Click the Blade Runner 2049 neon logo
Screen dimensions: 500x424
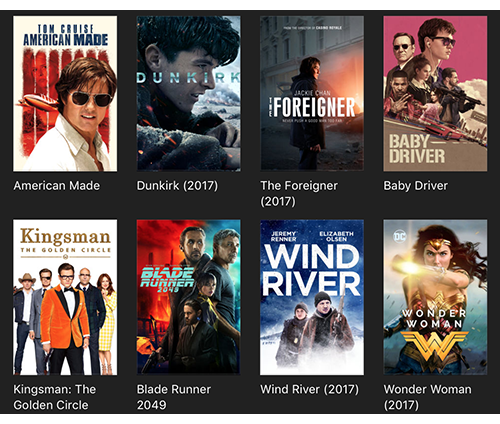(167, 279)
